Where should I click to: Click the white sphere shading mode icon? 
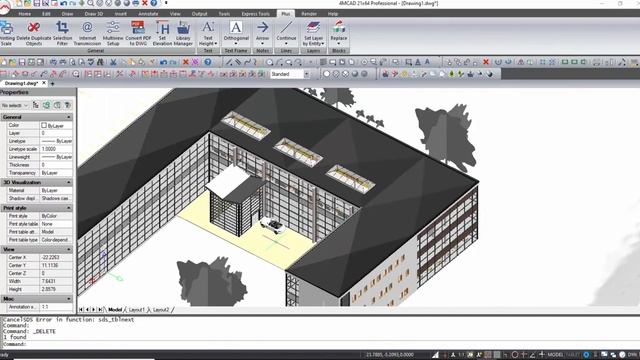327,74
